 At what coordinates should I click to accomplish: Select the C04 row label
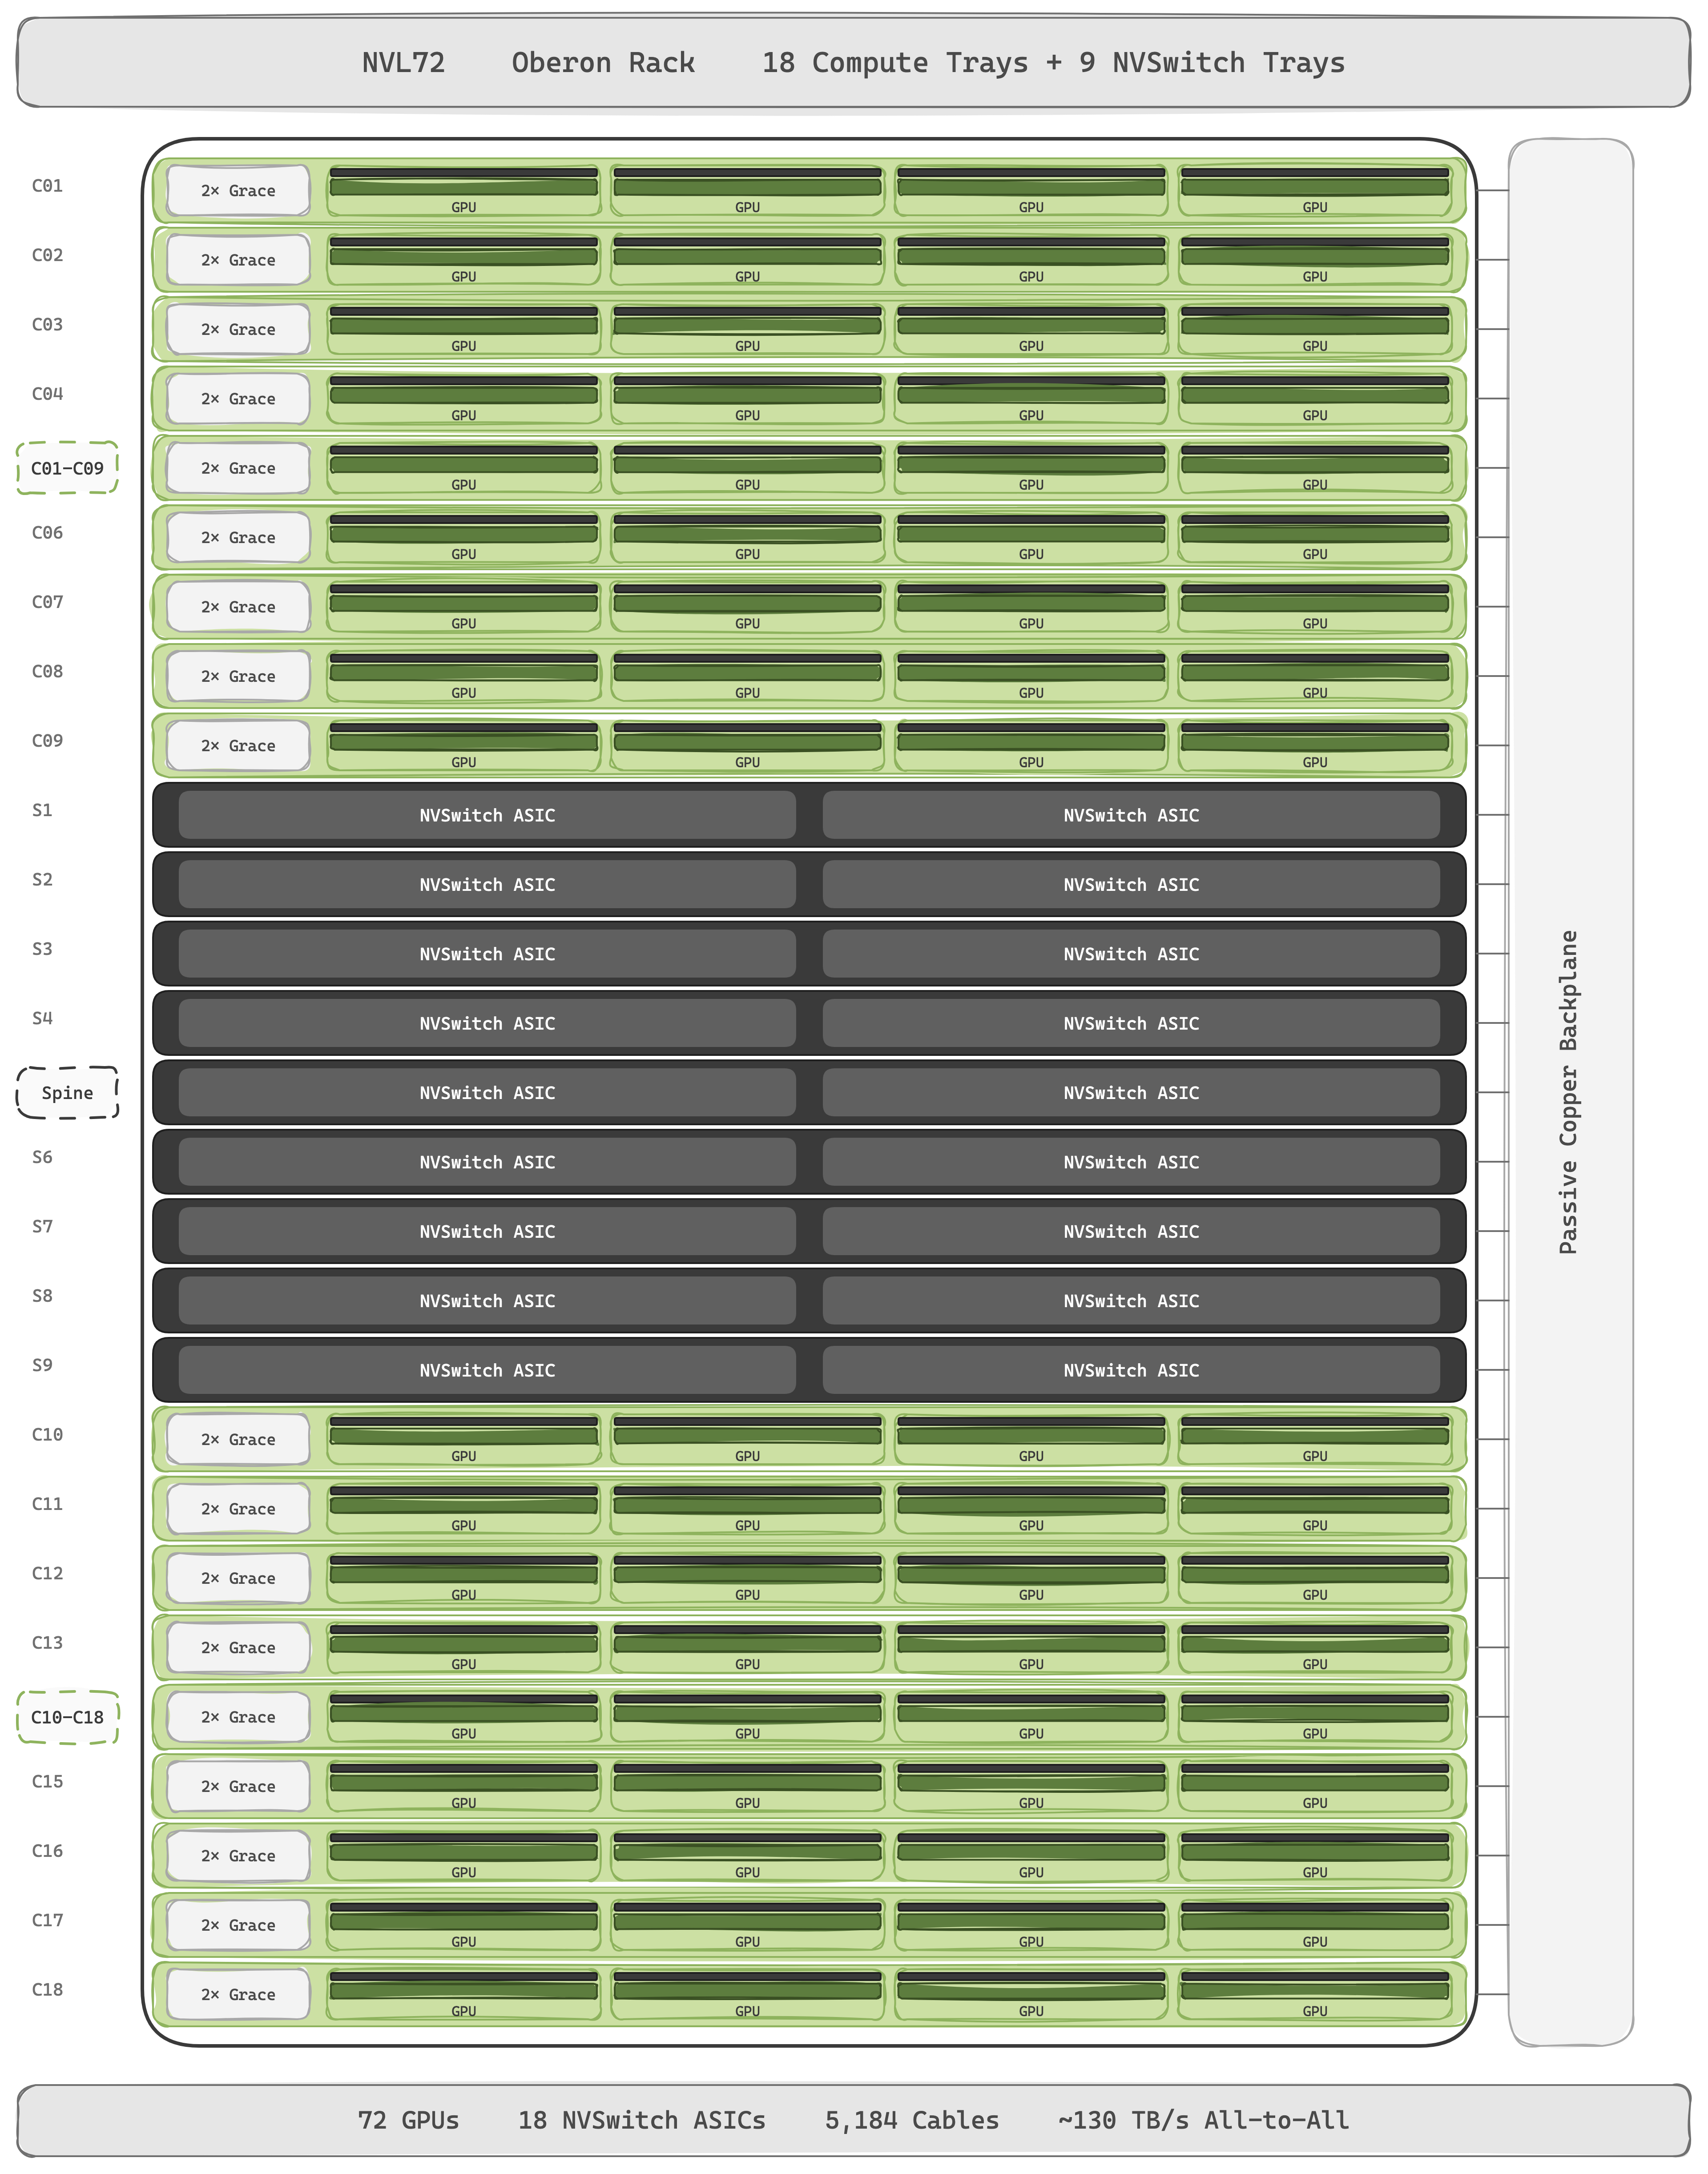pos(47,394)
